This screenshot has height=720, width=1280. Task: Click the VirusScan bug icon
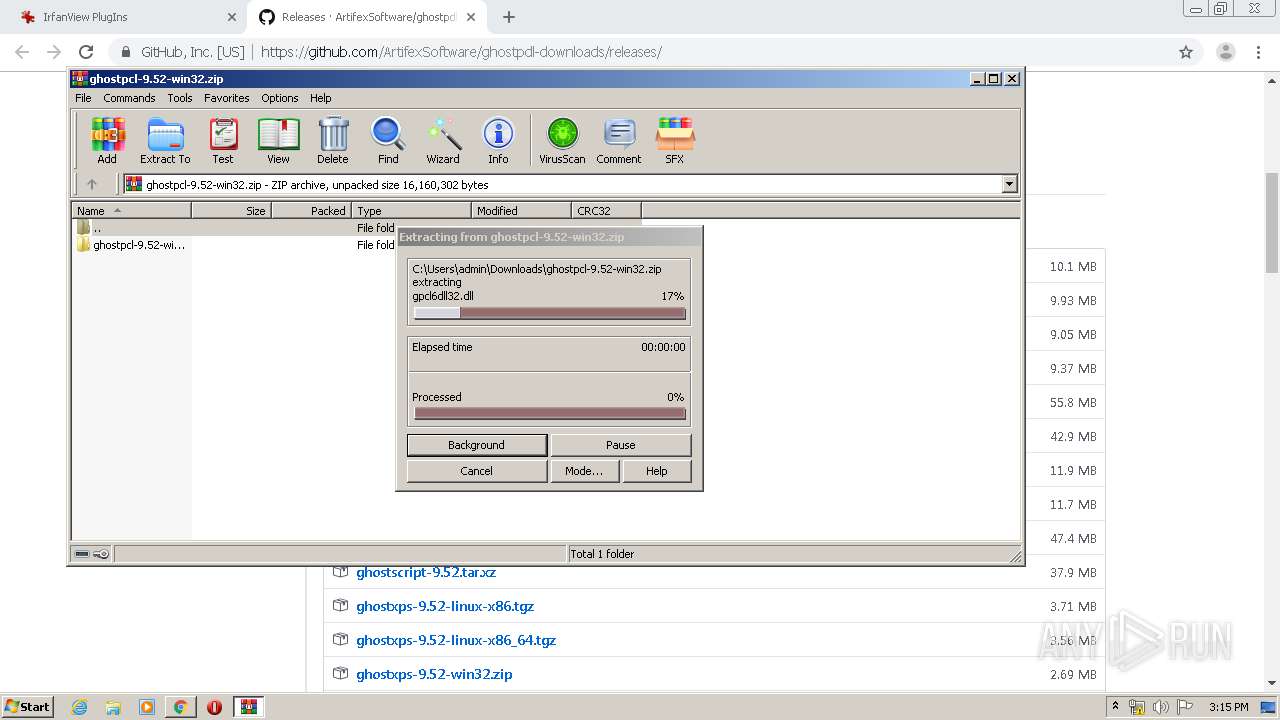(562, 140)
